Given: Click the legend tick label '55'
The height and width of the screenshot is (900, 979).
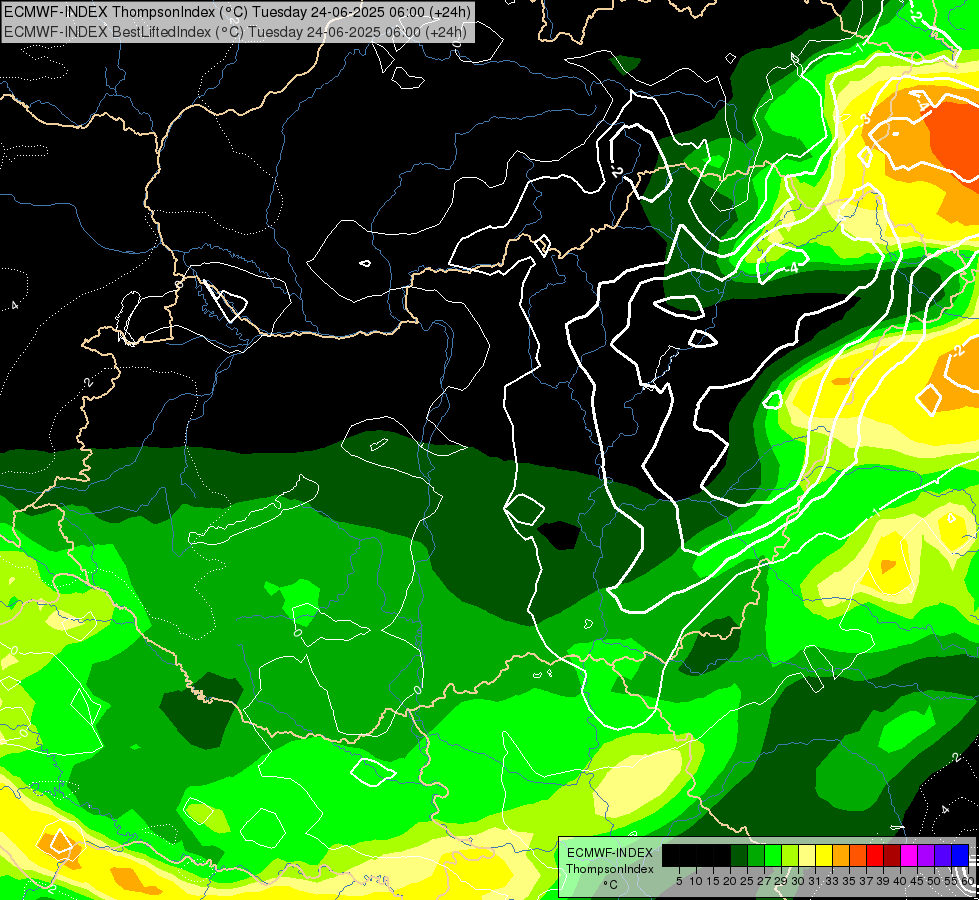Looking at the screenshot, I should click(952, 881).
